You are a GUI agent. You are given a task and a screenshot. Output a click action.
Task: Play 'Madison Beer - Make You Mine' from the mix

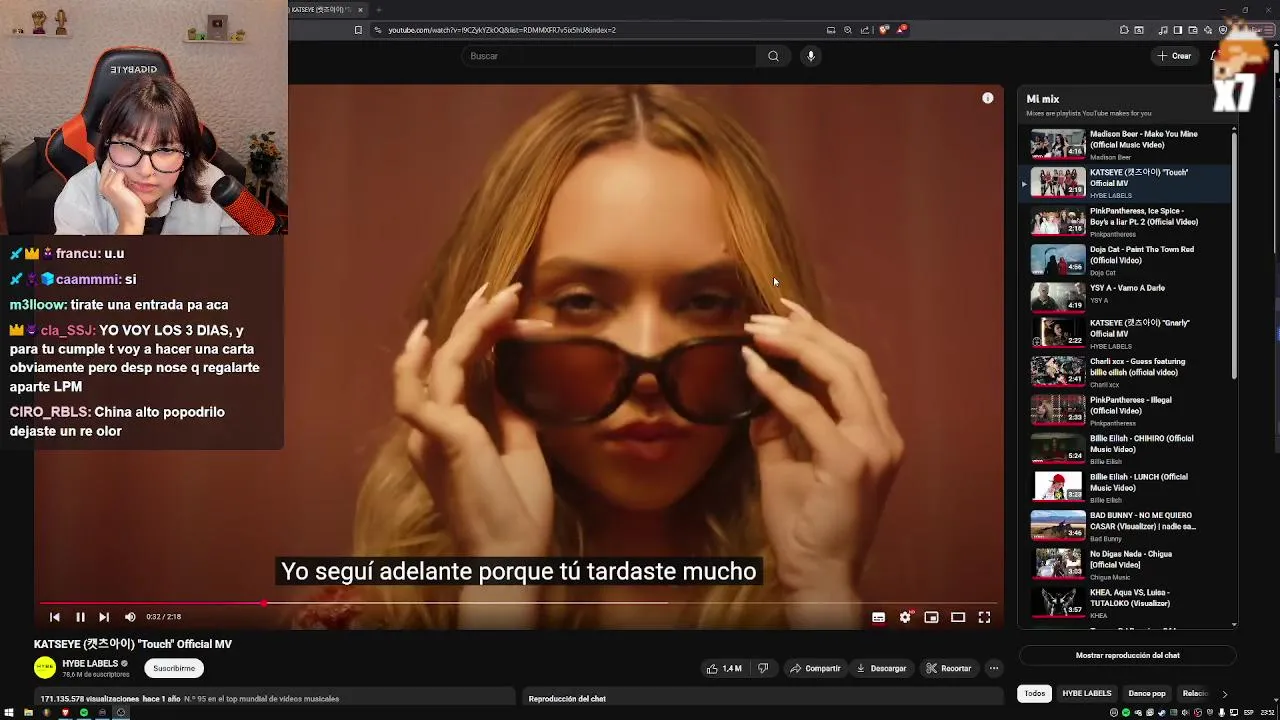click(x=1125, y=144)
